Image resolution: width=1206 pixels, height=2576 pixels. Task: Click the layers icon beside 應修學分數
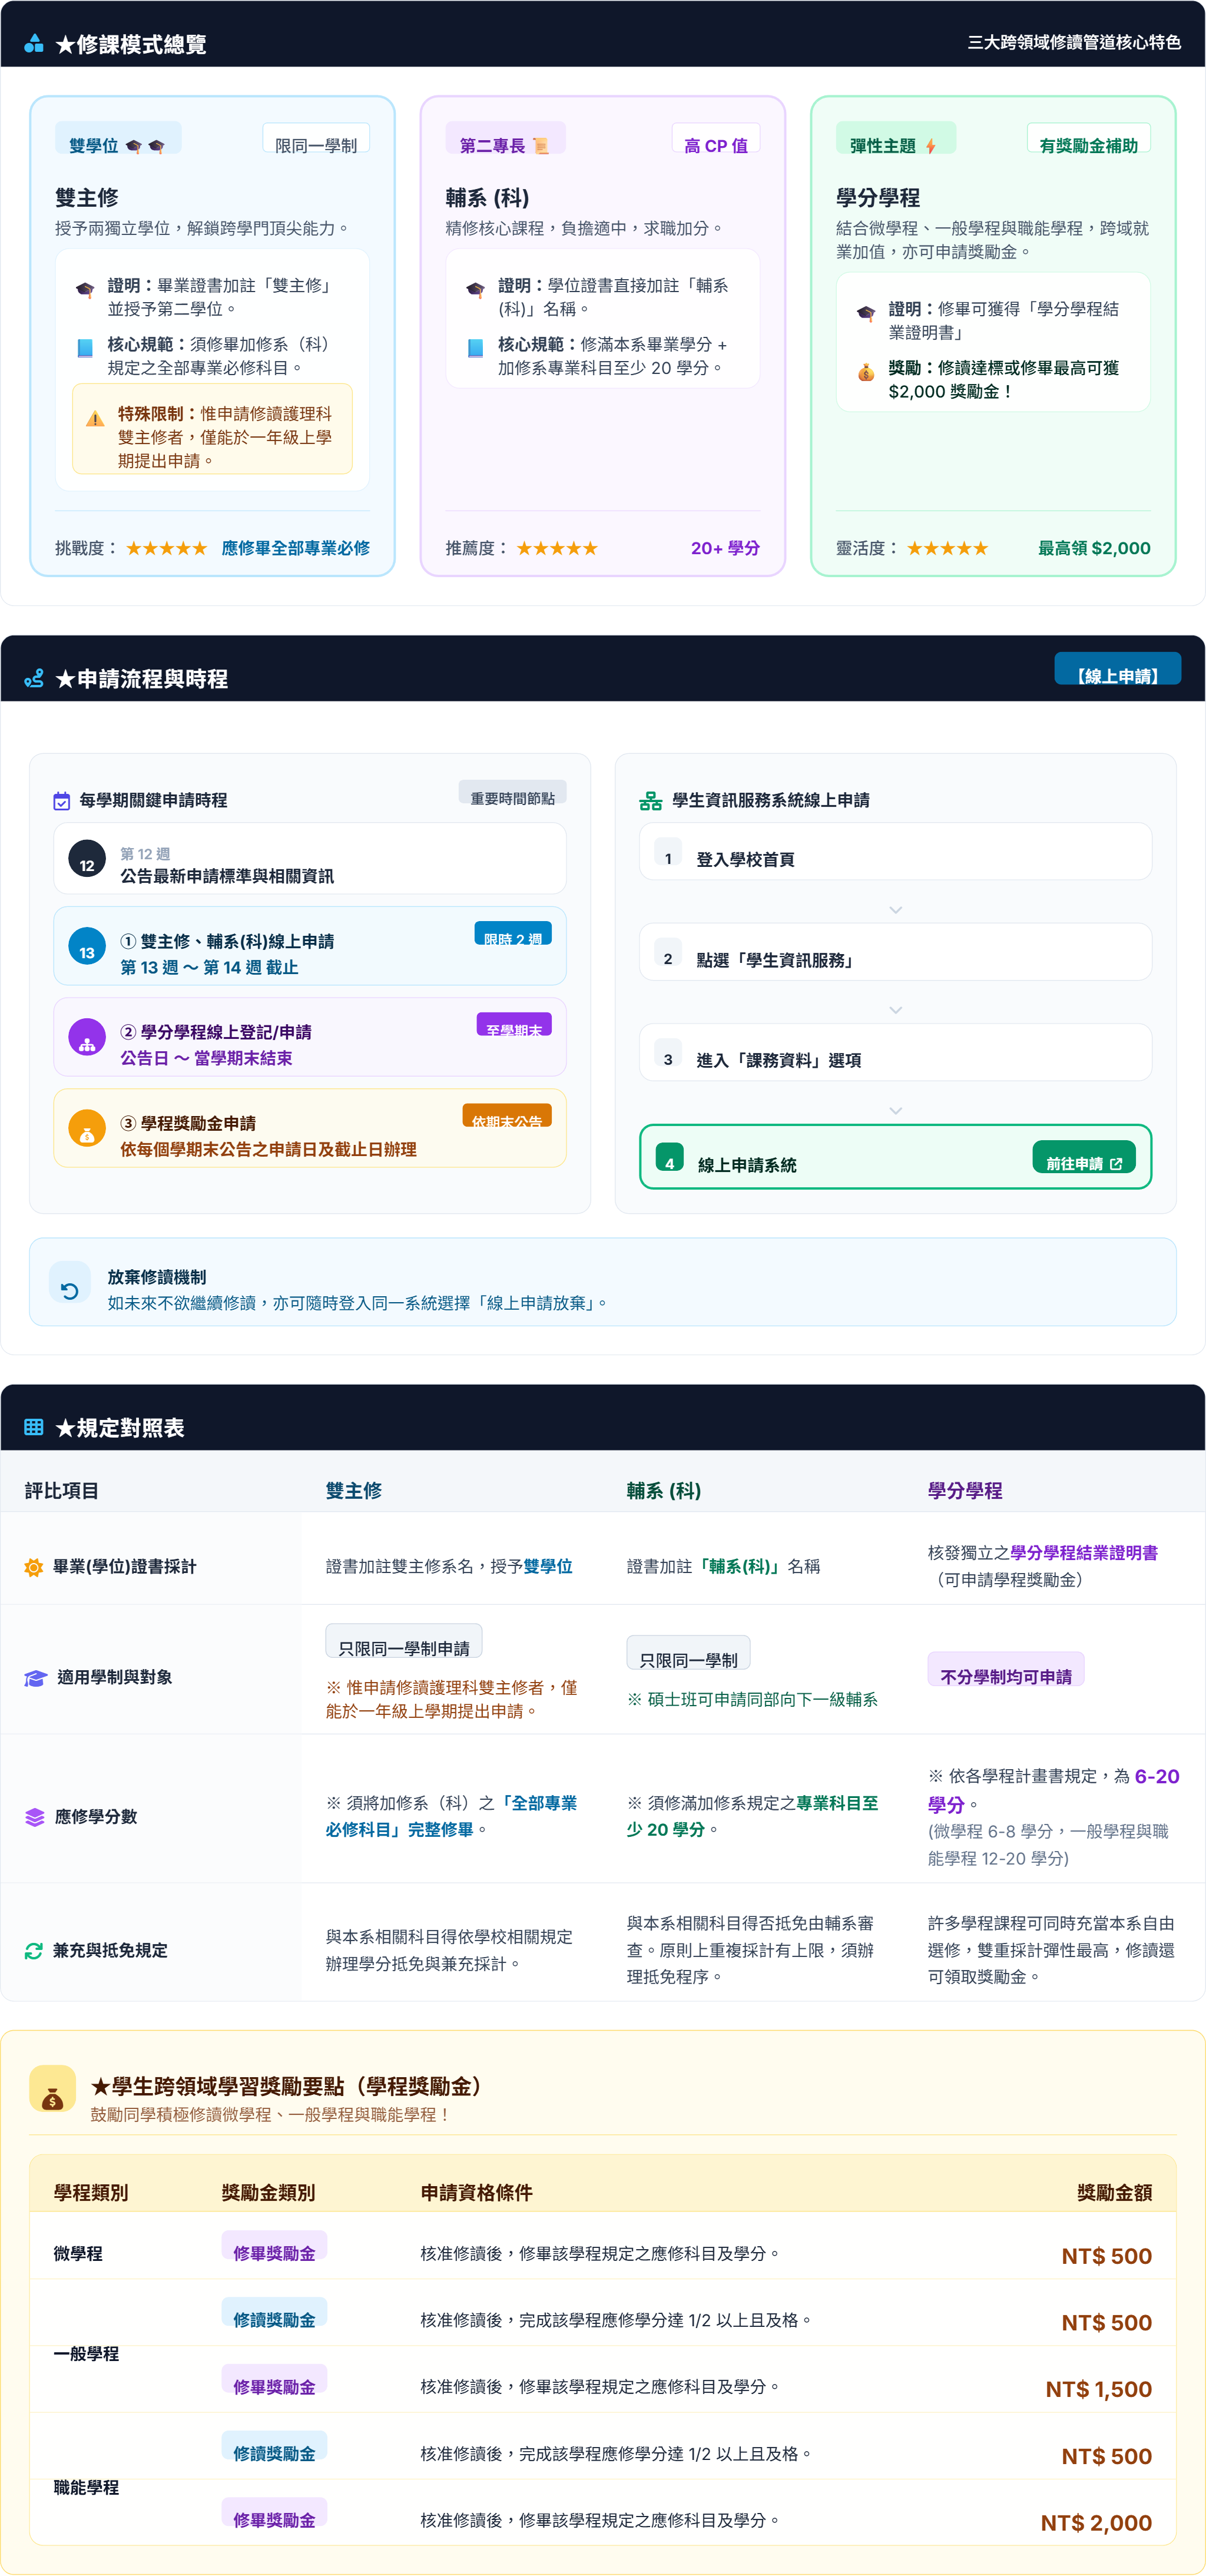35,1817
